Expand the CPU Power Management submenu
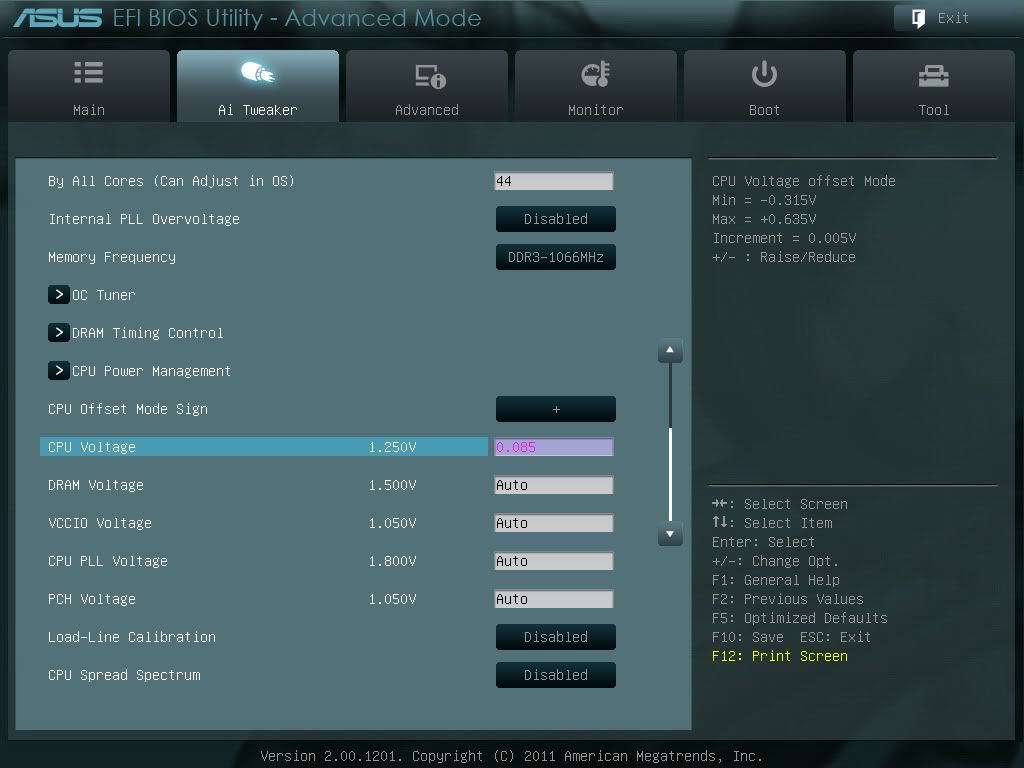Image resolution: width=1024 pixels, height=768 pixels. tap(139, 370)
